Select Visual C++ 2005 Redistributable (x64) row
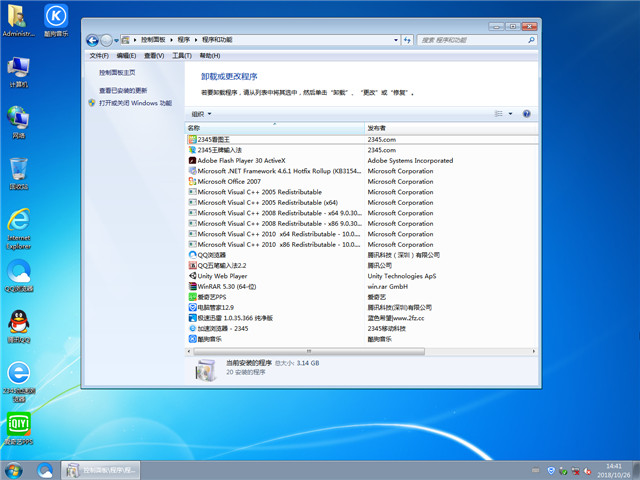This screenshot has width=640, height=480. tap(362, 202)
